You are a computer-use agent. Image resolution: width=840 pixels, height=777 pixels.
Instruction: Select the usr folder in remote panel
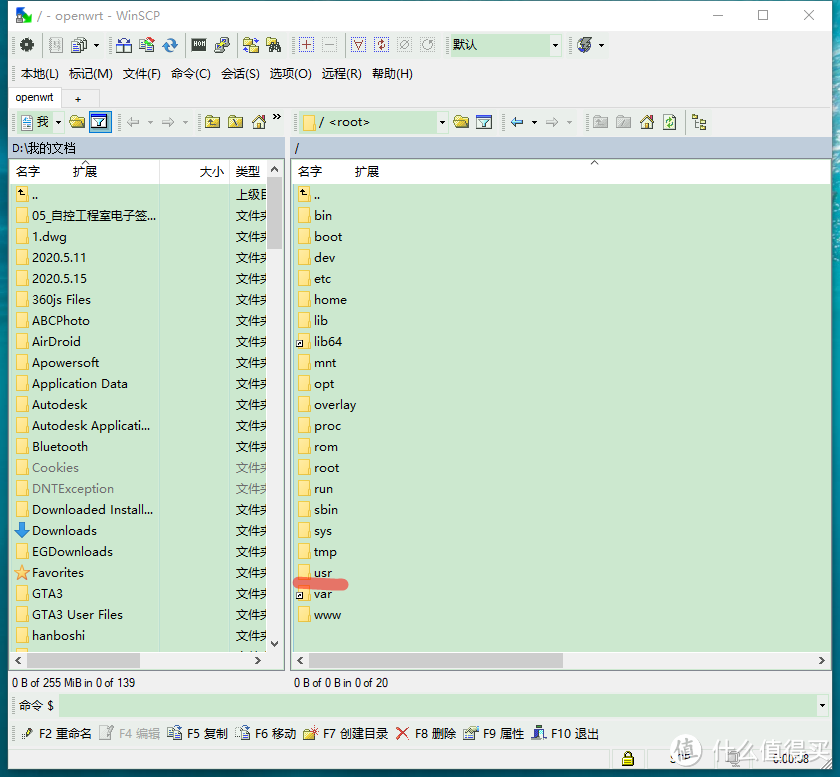pyautogui.click(x=322, y=573)
